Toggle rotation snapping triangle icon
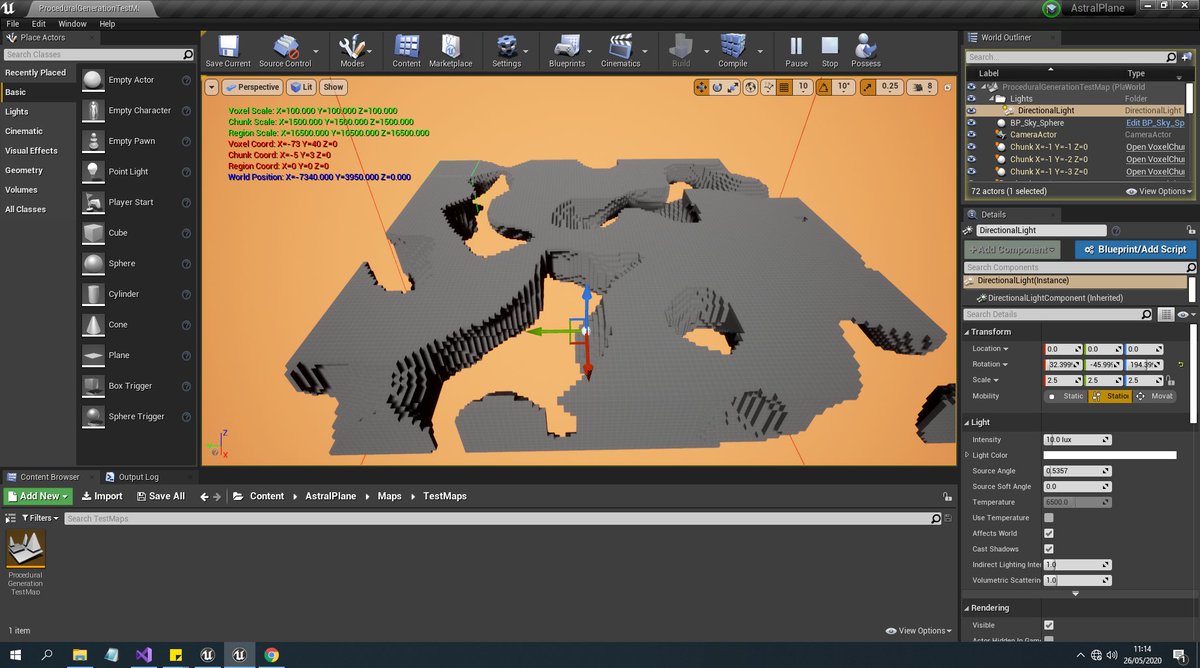The height and width of the screenshot is (668, 1200). pos(823,87)
